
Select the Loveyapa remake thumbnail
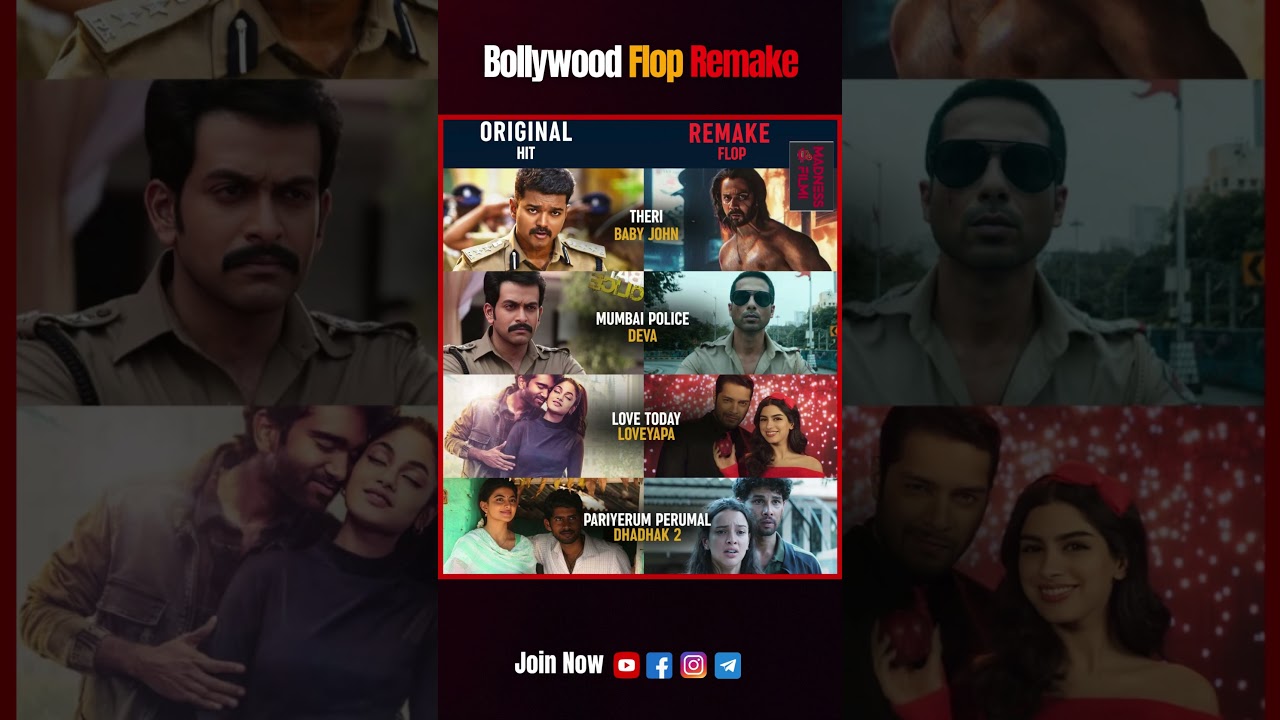(740, 426)
